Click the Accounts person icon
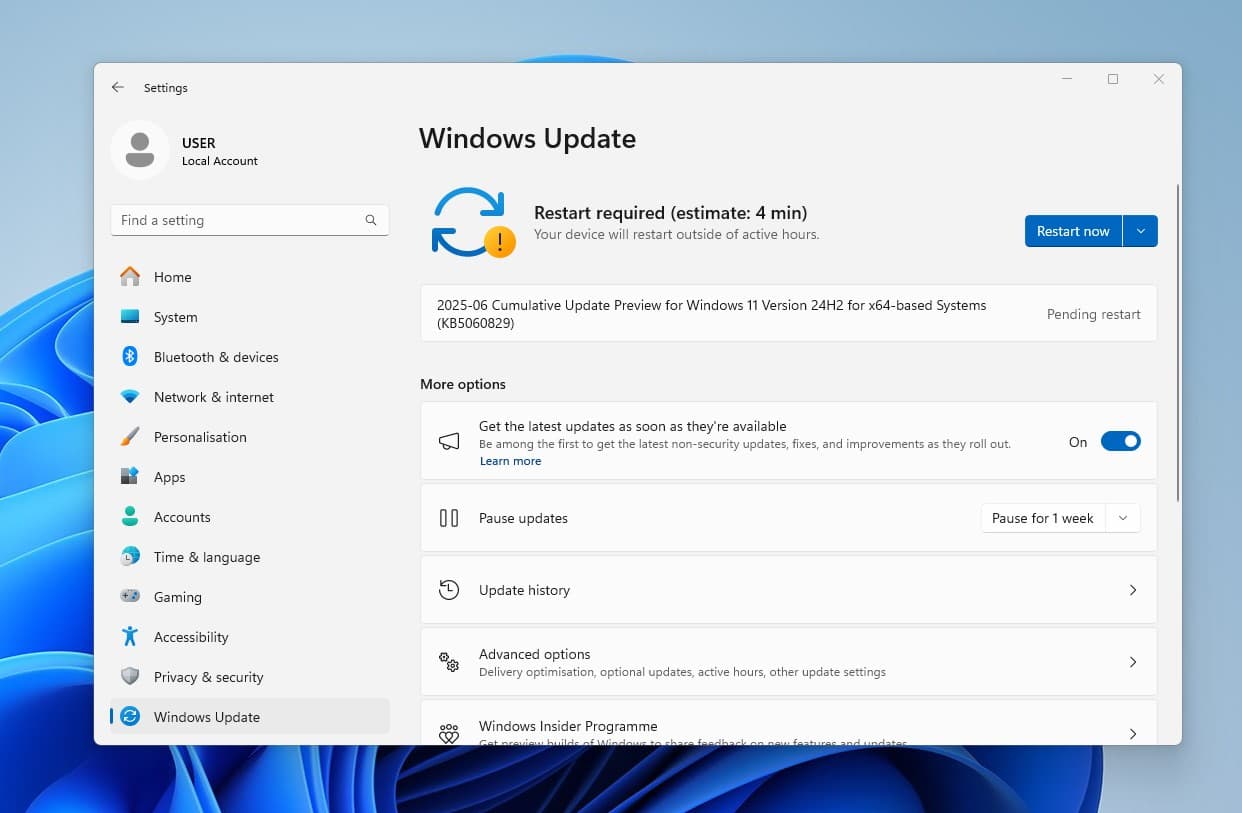Viewport: 1242px width, 813px height. pyautogui.click(x=130, y=517)
